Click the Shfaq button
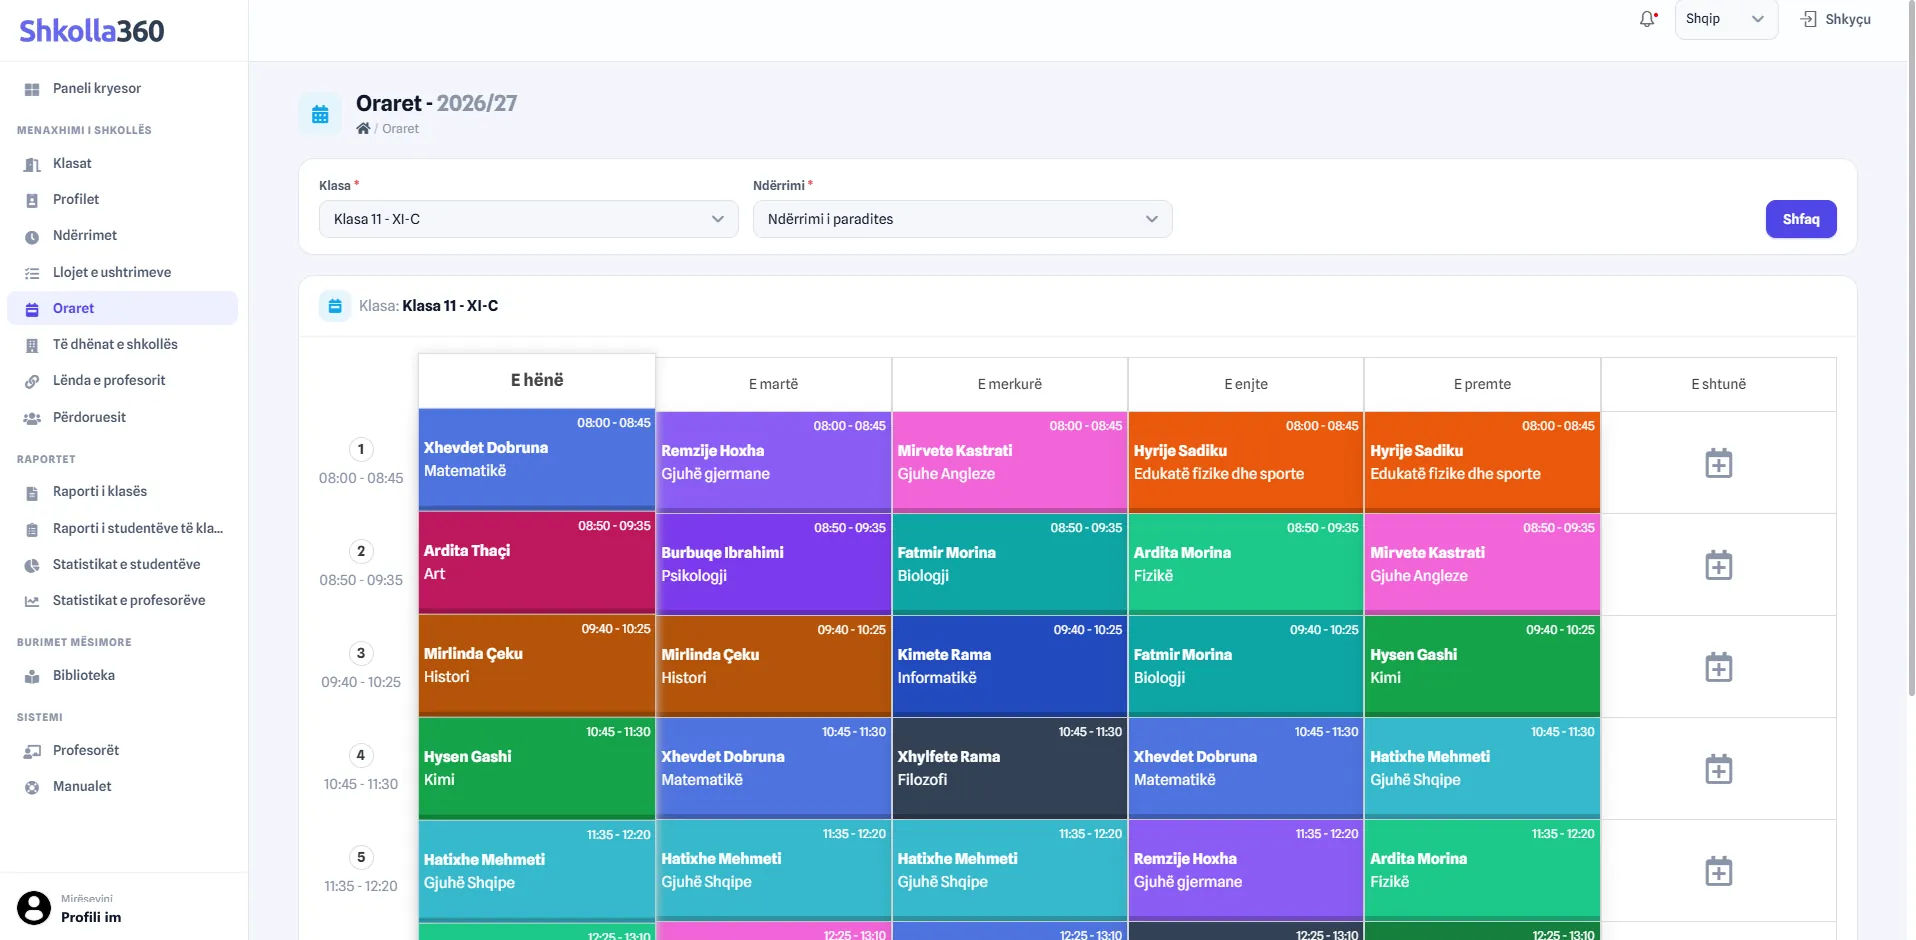The height and width of the screenshot is (940, 1916). pyautogui.click(x=1800, y=219)
